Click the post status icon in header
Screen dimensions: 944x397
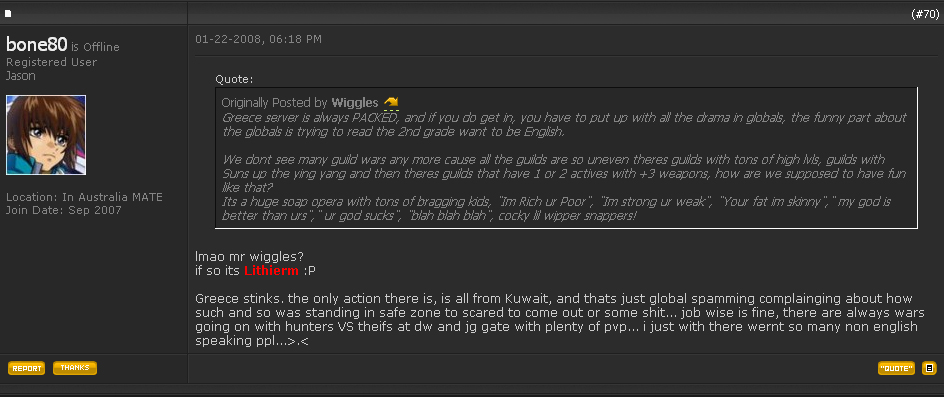pyautogui.click(x=8, y=13)
